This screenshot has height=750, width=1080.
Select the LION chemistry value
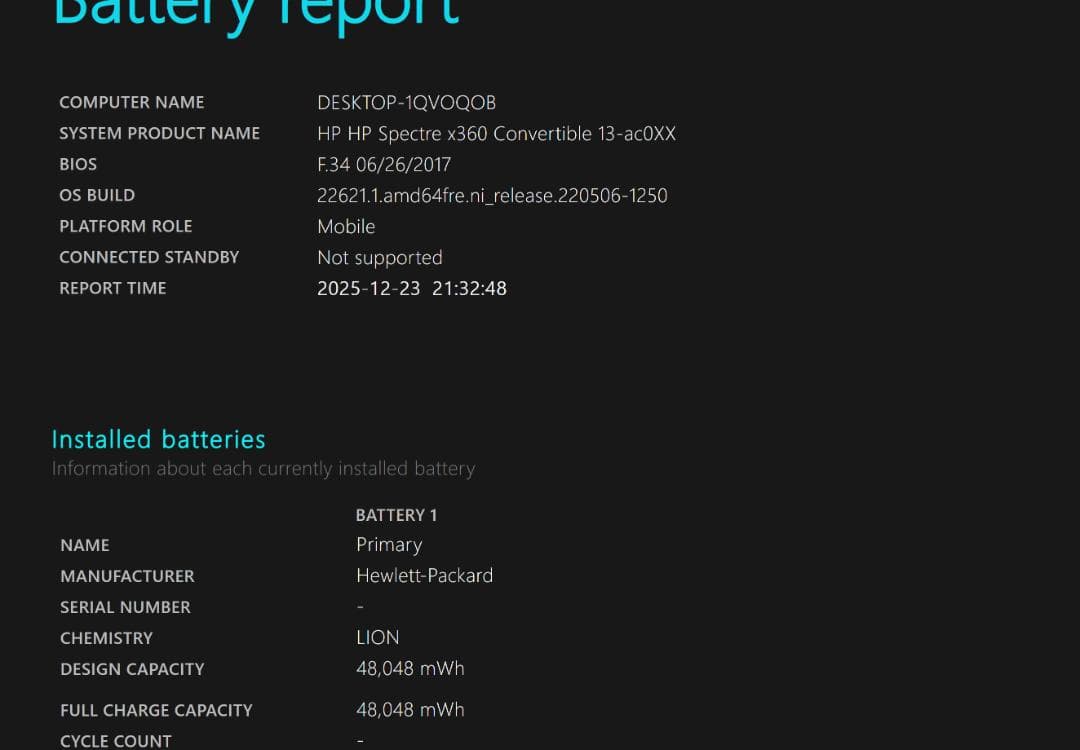pos(377,637)
